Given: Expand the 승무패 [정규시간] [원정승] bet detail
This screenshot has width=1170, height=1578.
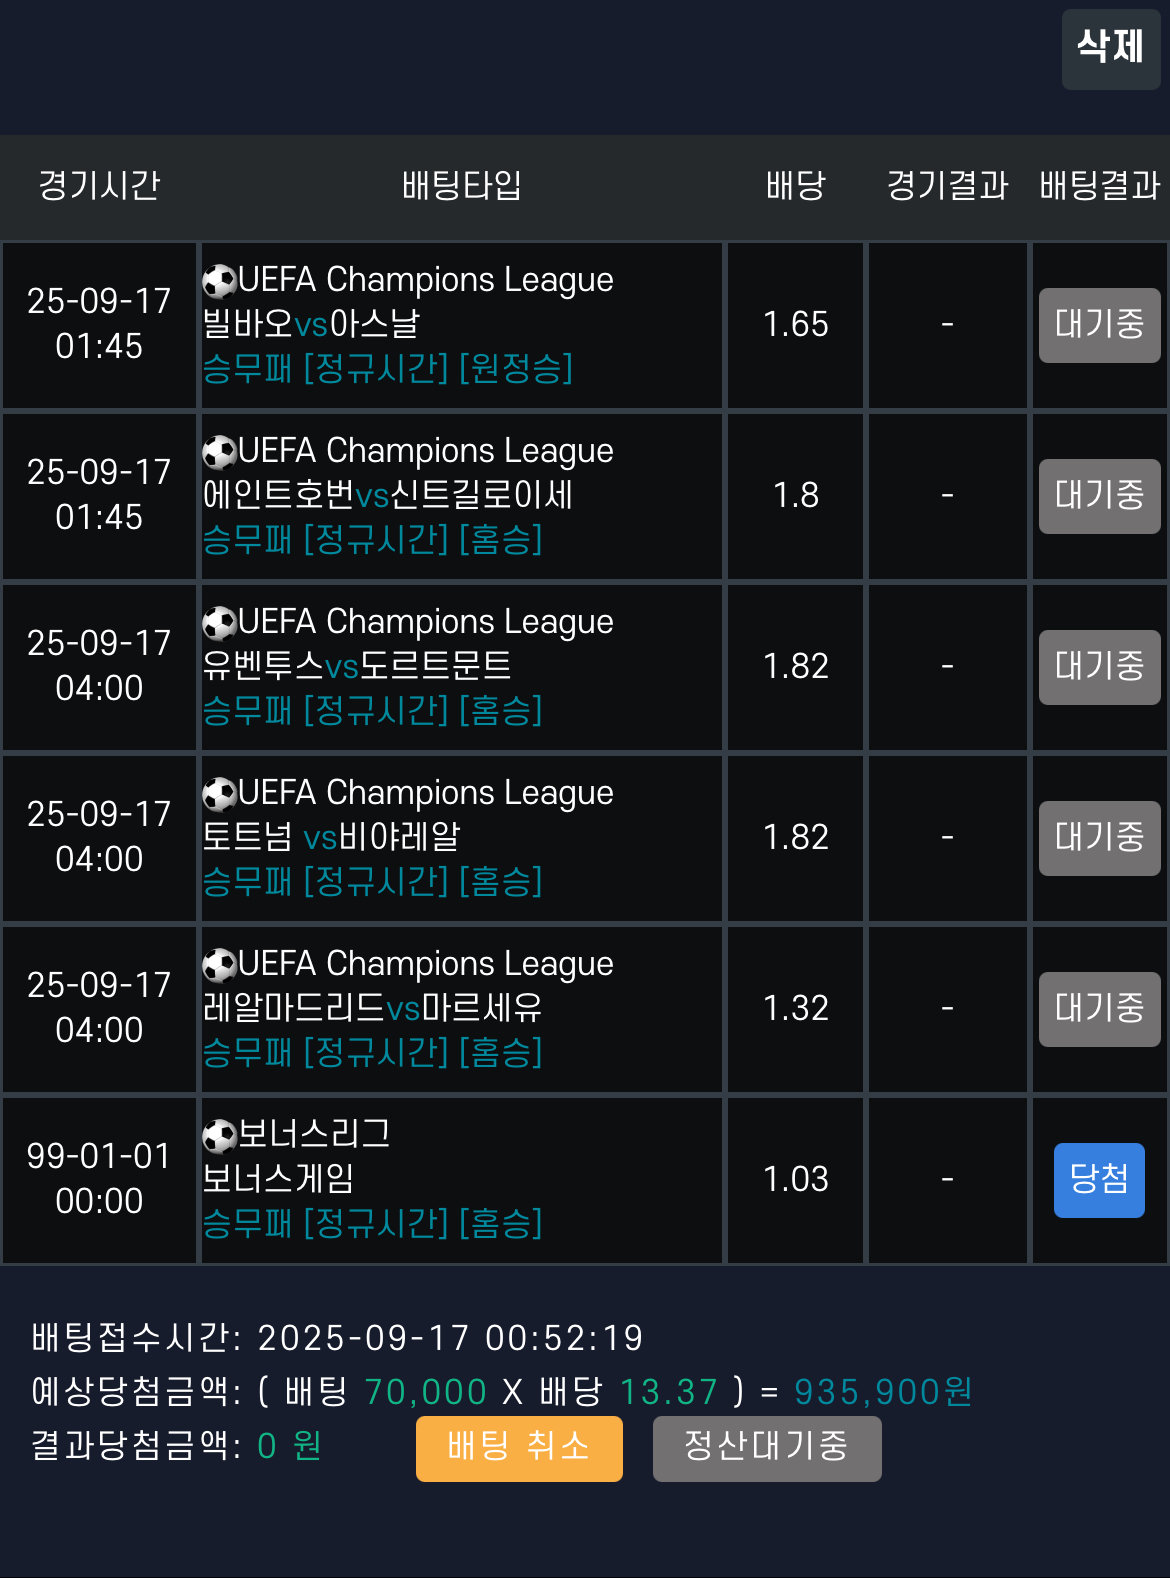Looking at the screenshot, I should (389, 370).
